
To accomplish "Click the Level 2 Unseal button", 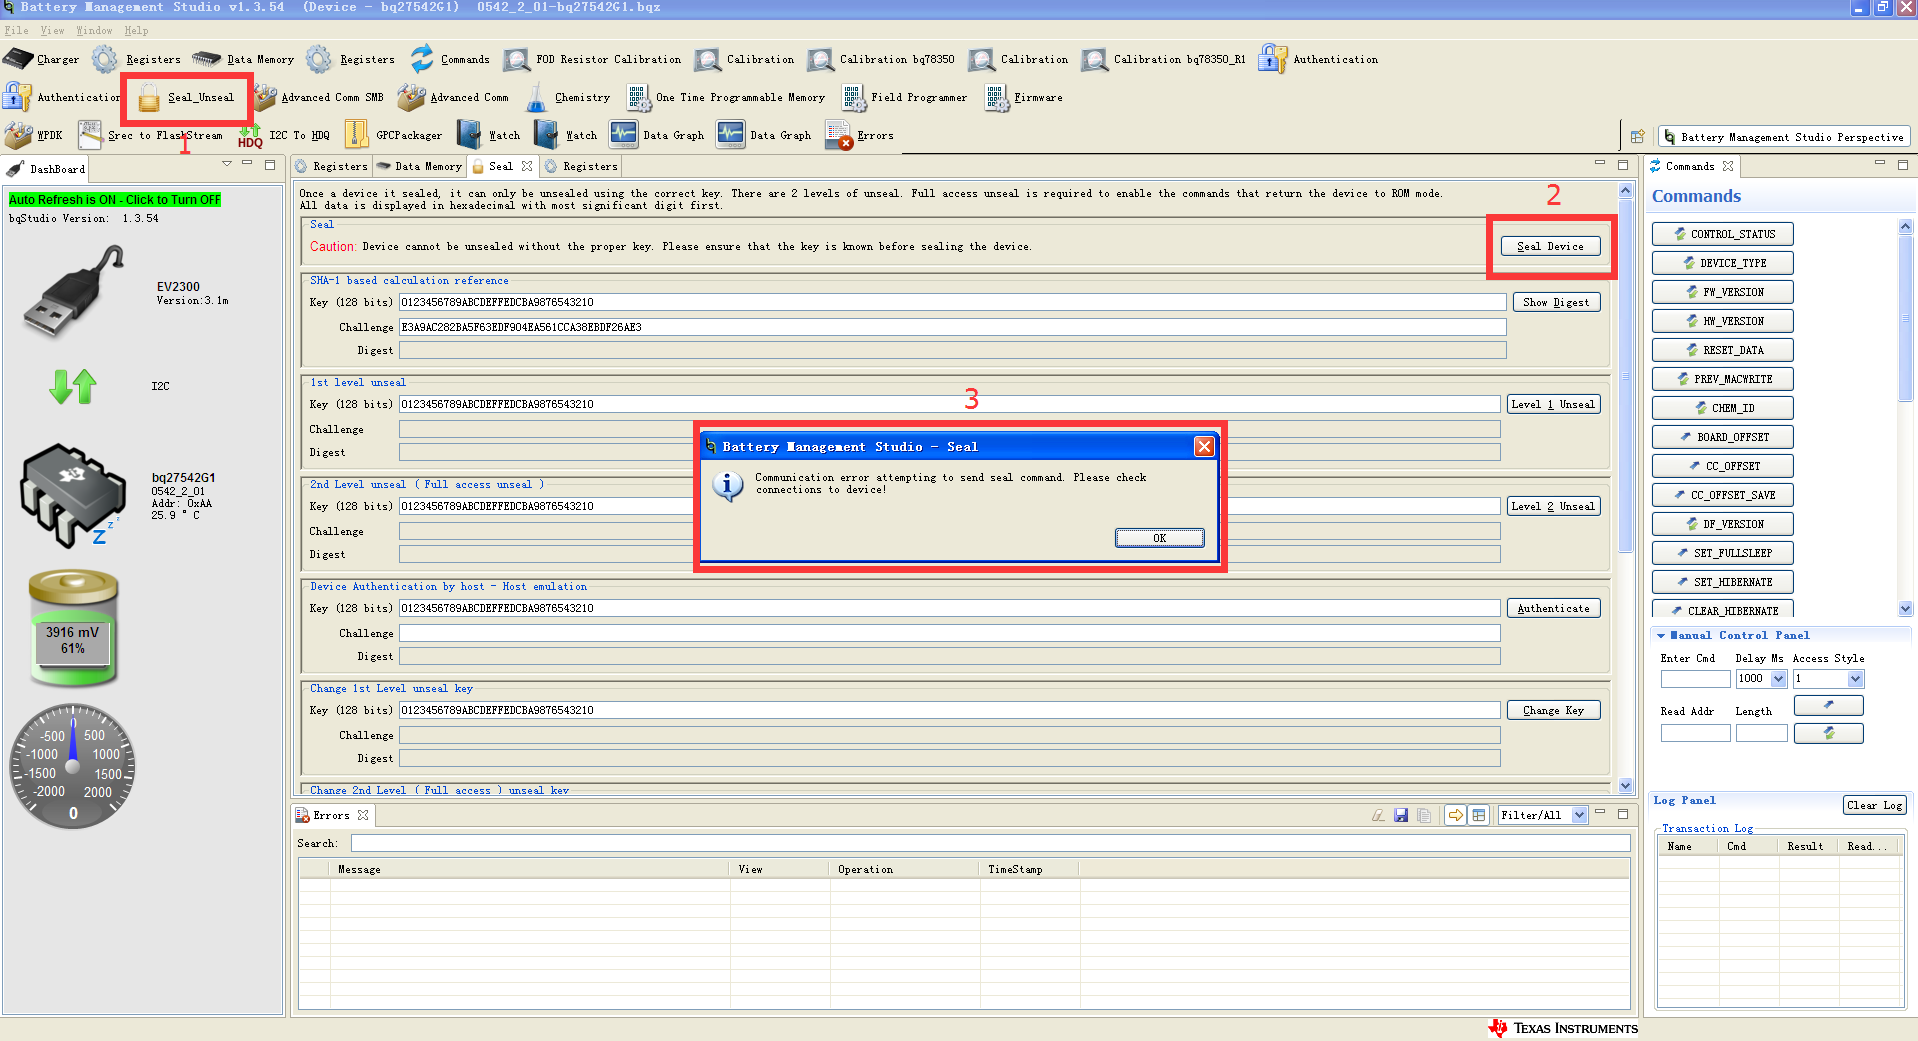I will [1553, 506].
